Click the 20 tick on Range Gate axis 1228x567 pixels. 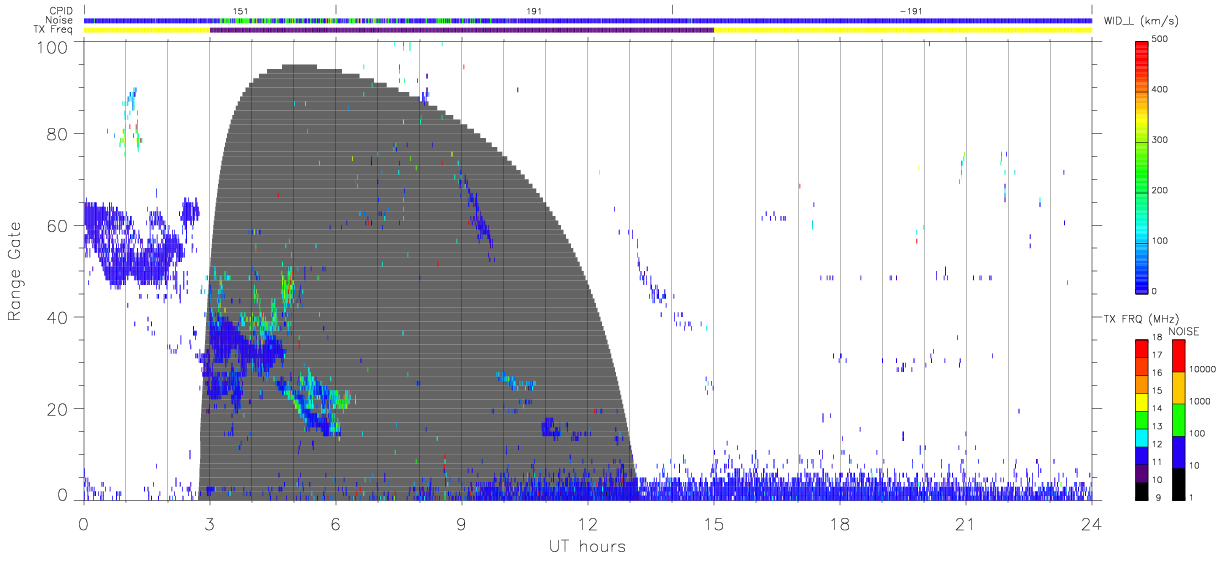click(58, 410)
